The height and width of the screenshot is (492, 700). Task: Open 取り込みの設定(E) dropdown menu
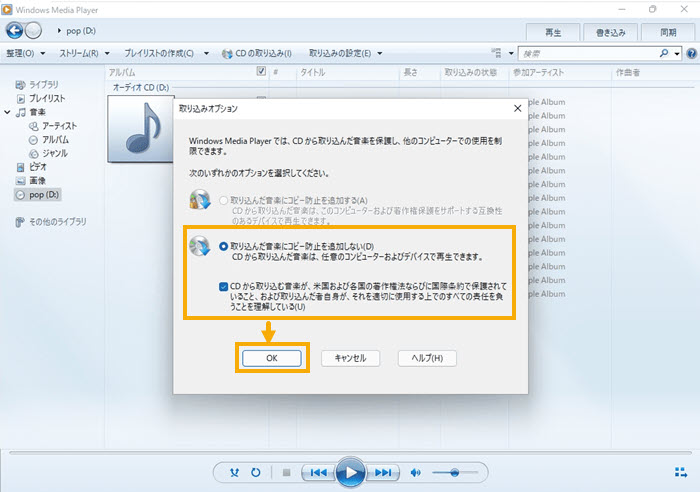pyautogui.click(x=346, y=54)
